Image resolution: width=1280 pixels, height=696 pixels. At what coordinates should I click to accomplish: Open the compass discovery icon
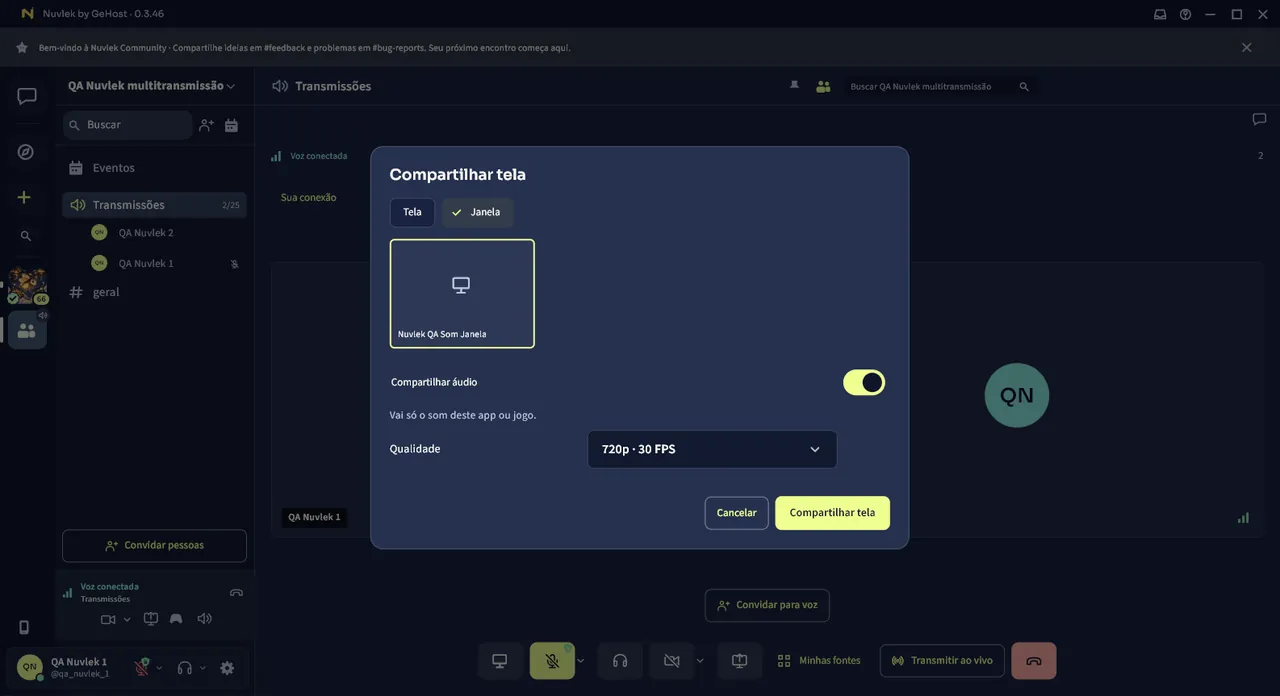coord(26,152)
